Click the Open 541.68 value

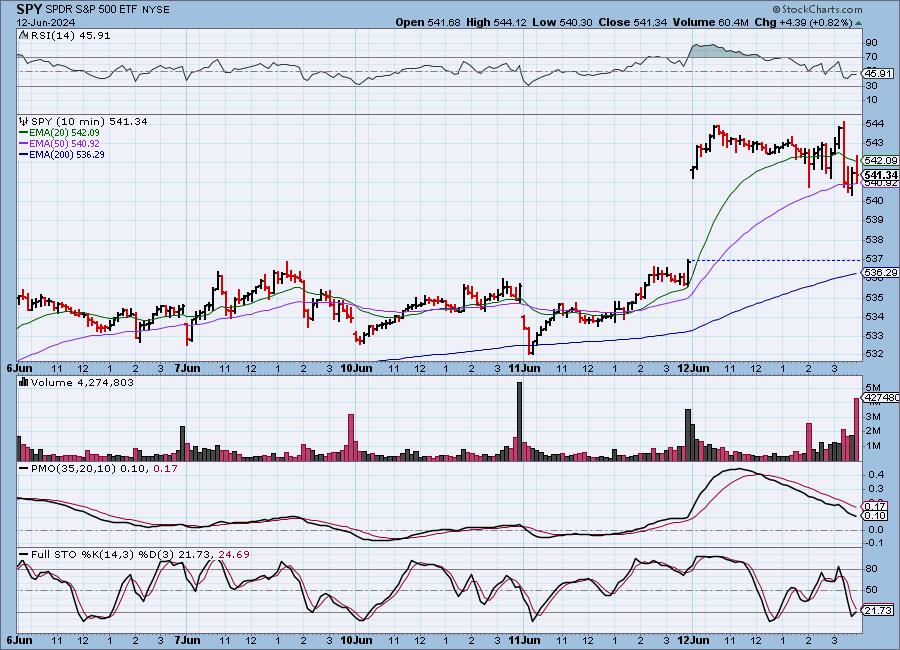[428, 22]
